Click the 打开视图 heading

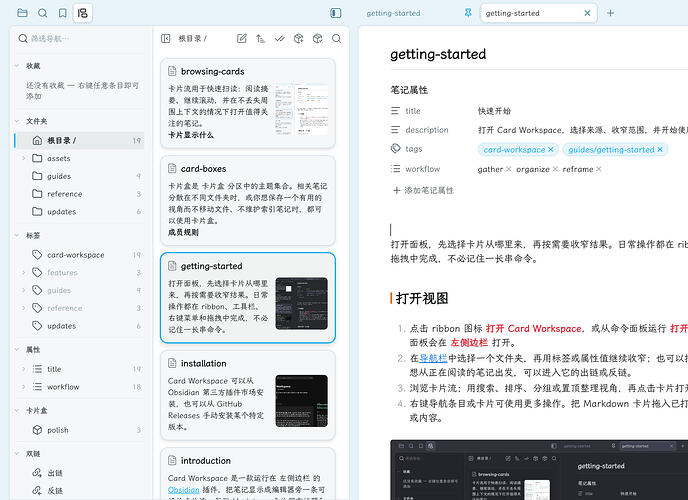click(422, 298)
